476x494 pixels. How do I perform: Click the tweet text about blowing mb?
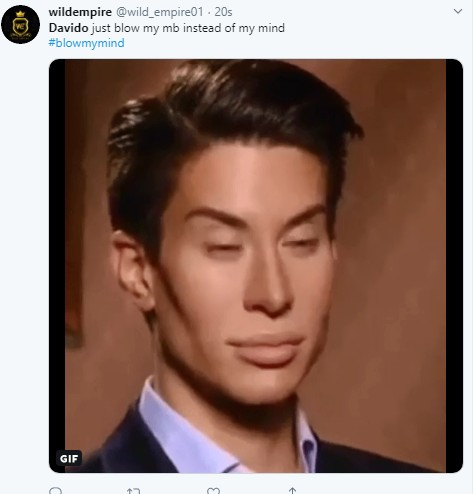[167, 28]
